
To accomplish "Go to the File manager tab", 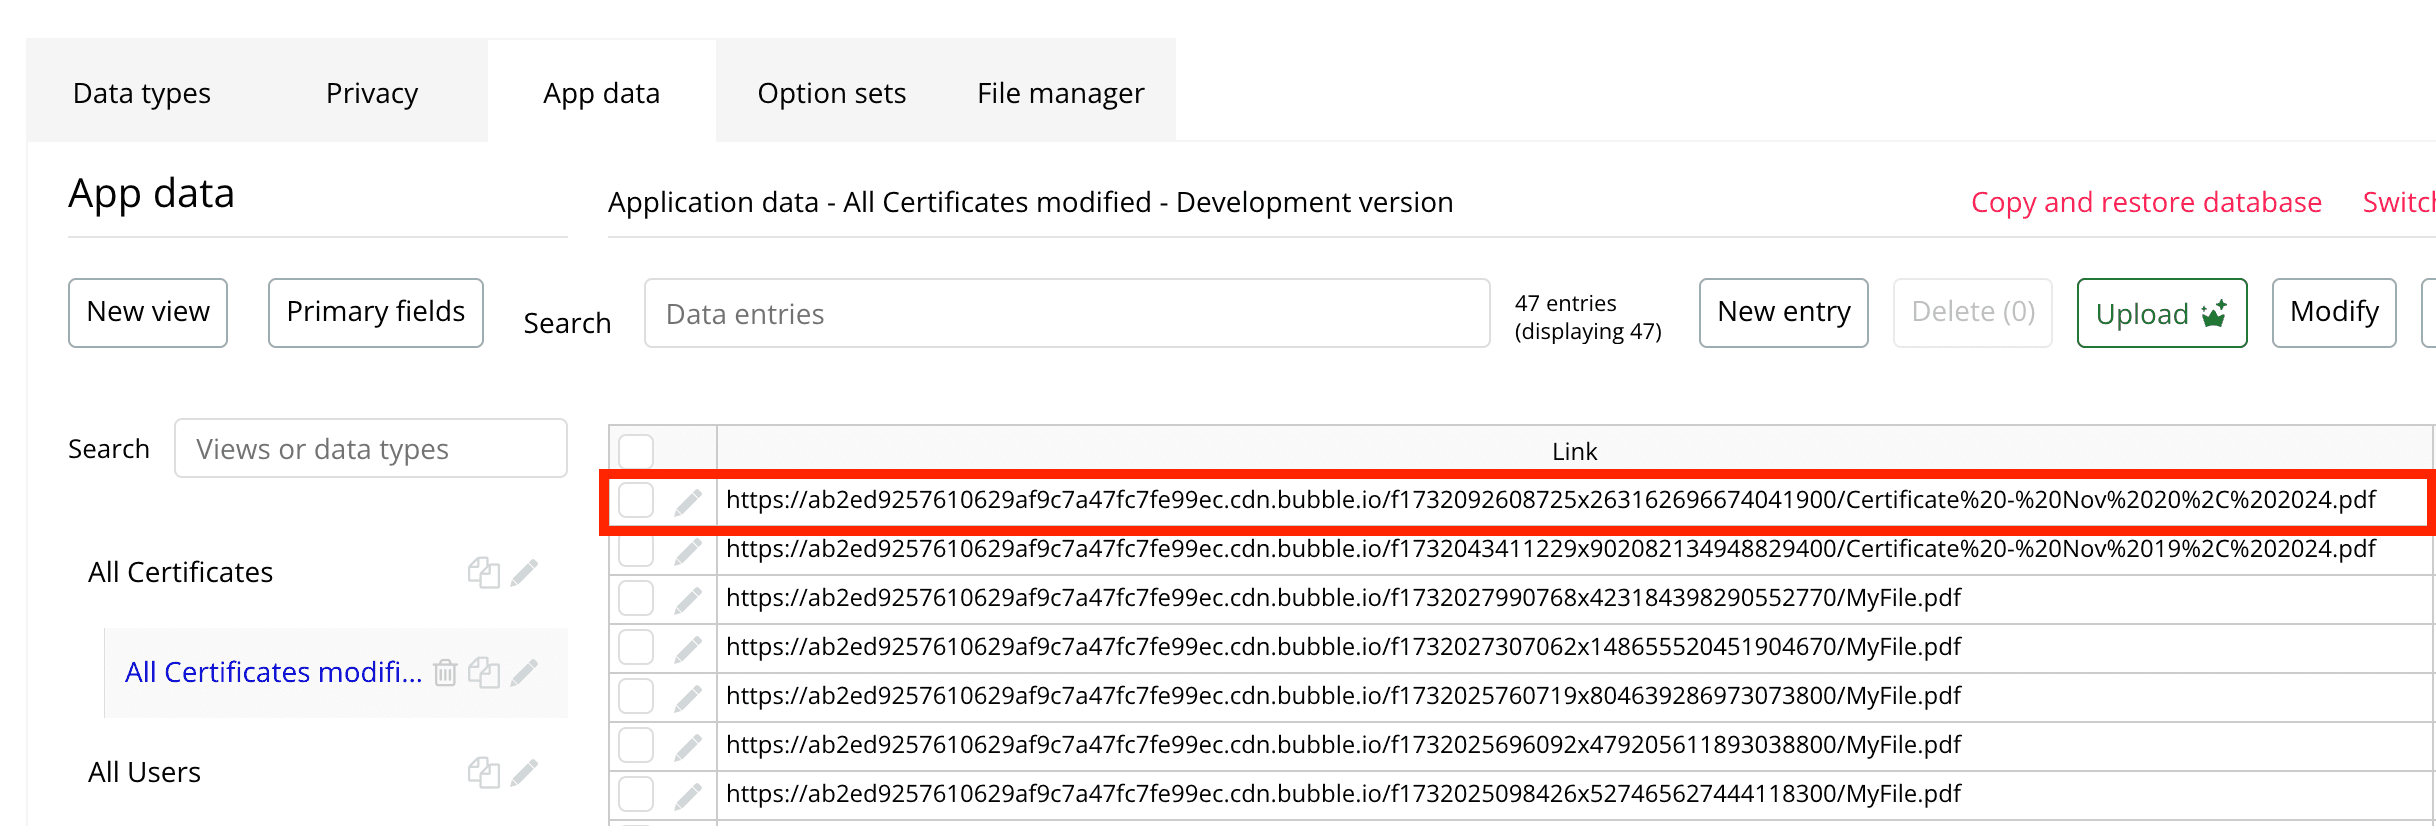I will pos(1060,93).
